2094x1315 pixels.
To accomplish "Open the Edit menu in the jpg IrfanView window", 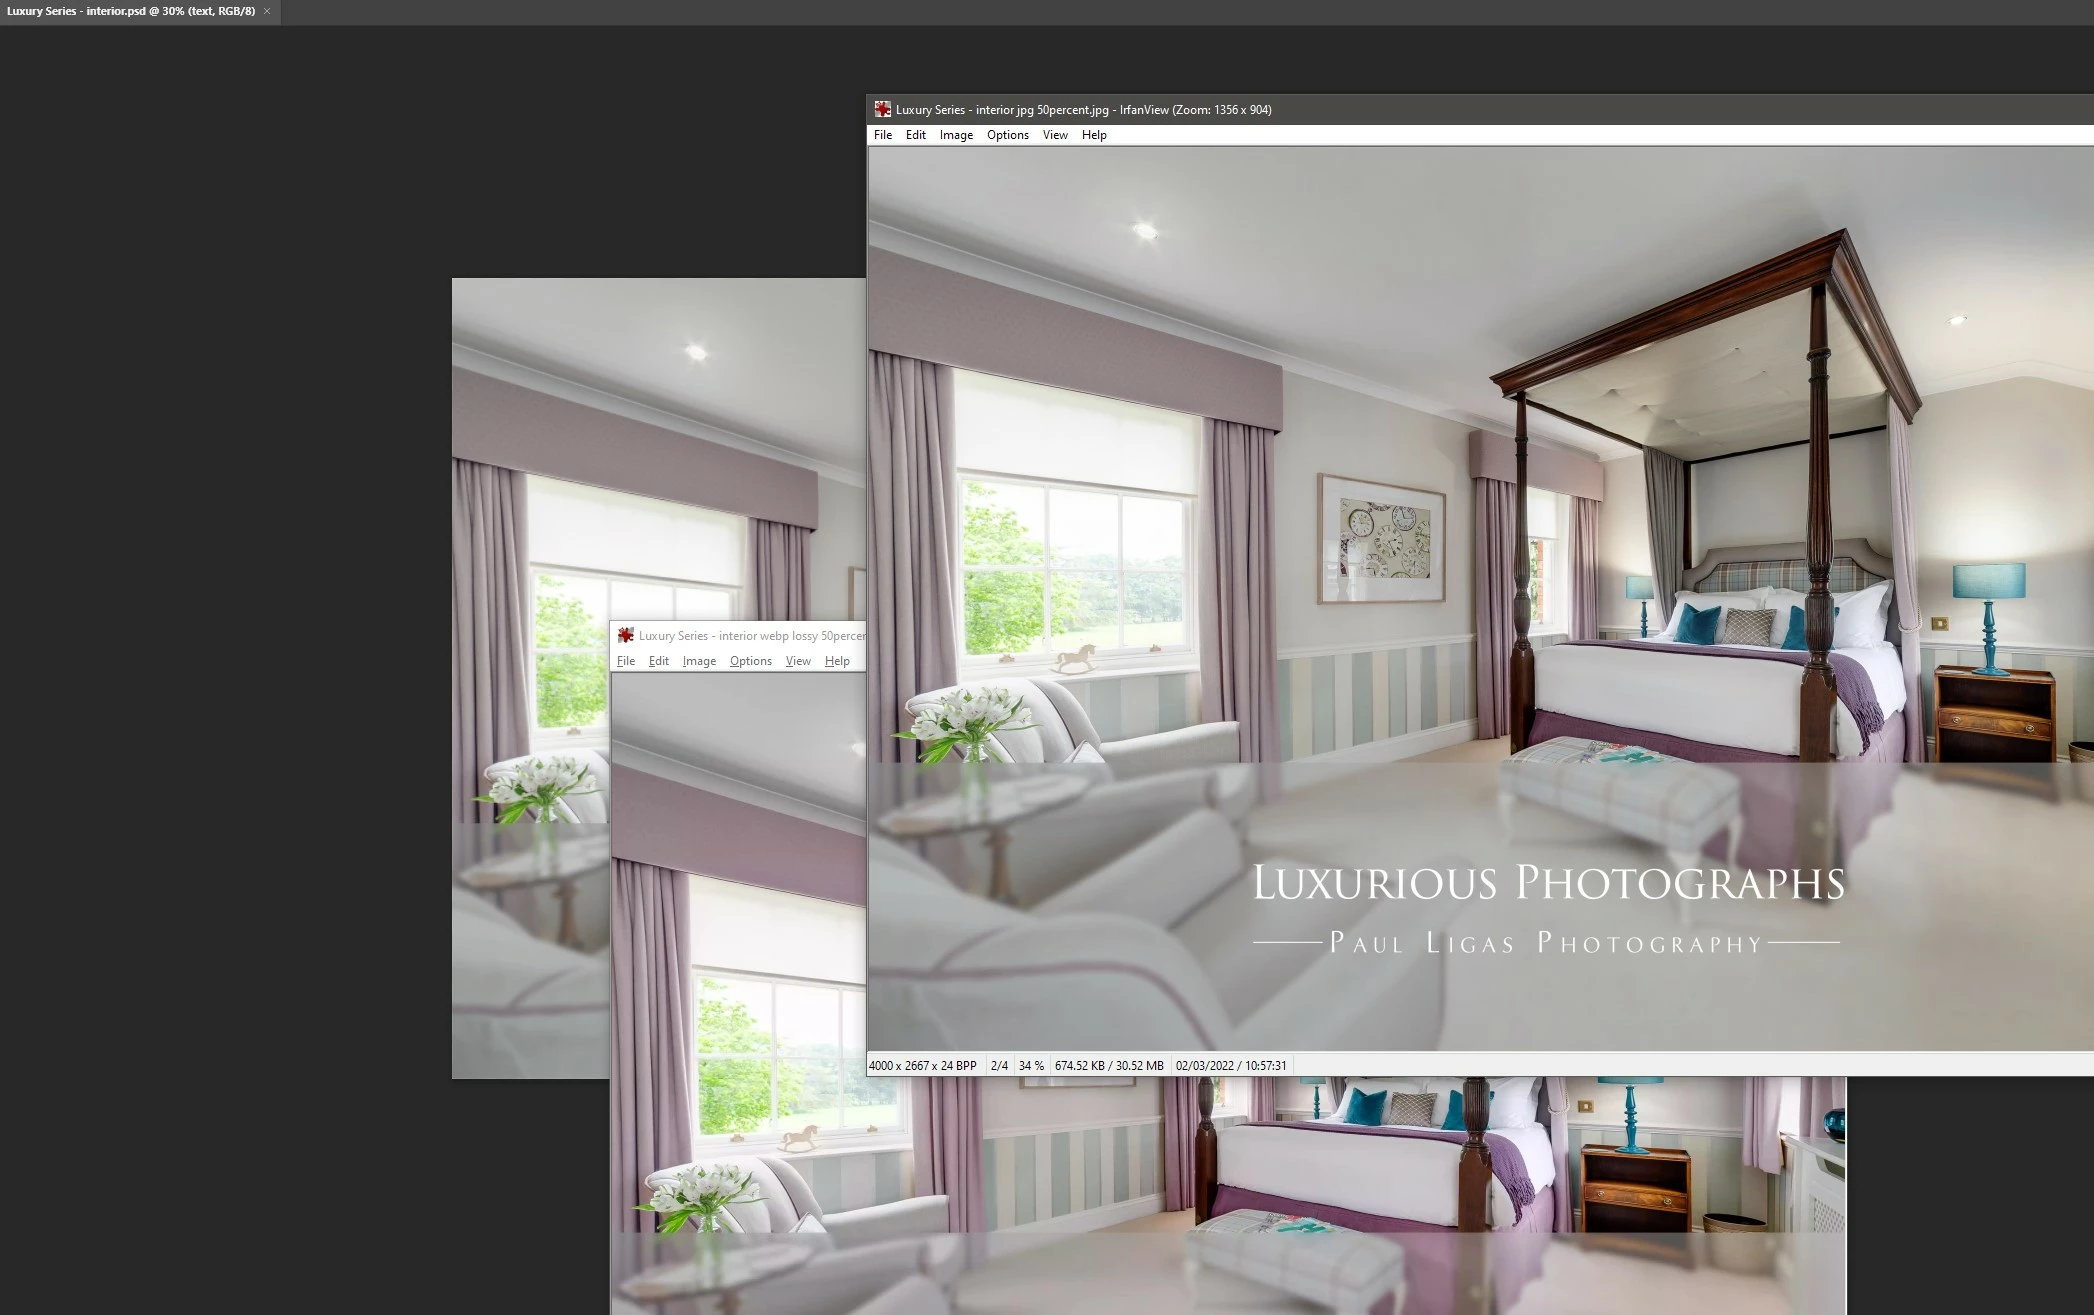I will pyautogui.click(x=915, y=135).
